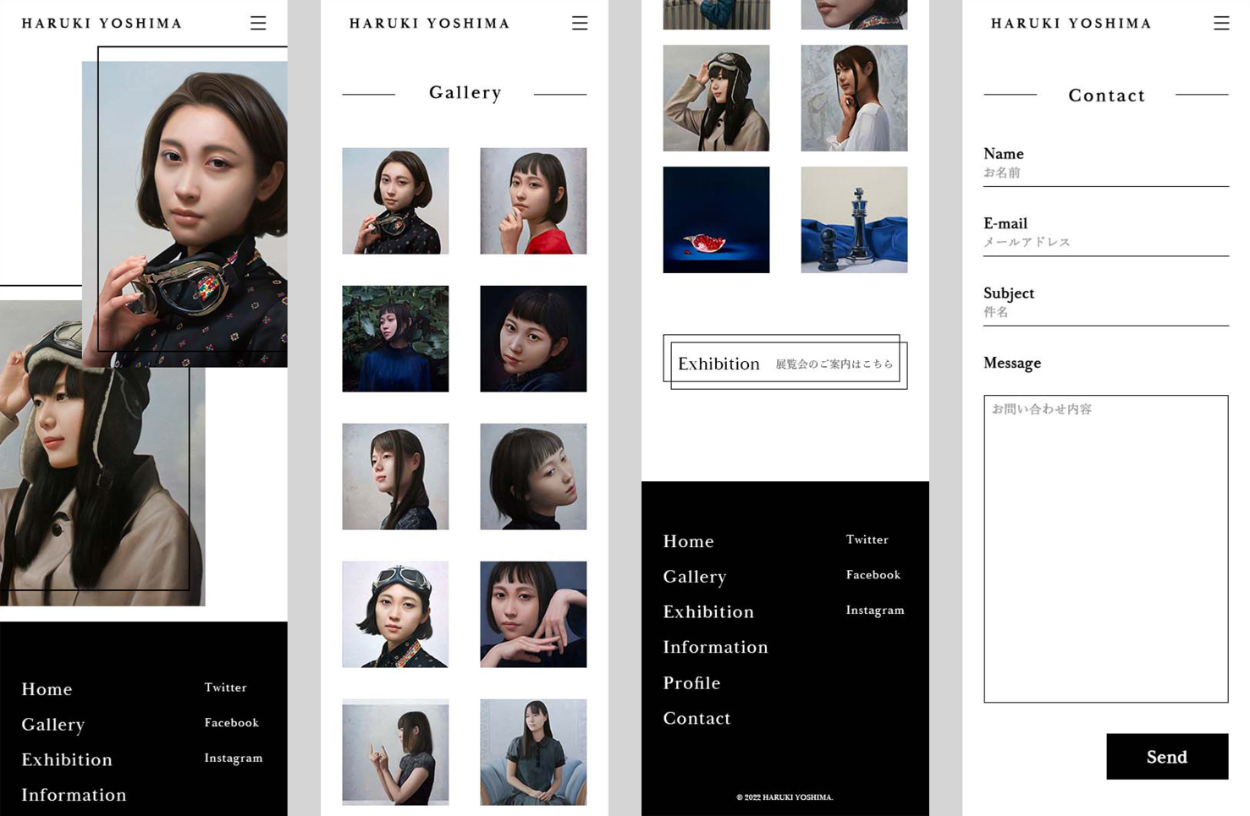Viewport: 1250px width, 816px height.
Task: Open the painting of woman among green leaves
Action: [395, 339]
